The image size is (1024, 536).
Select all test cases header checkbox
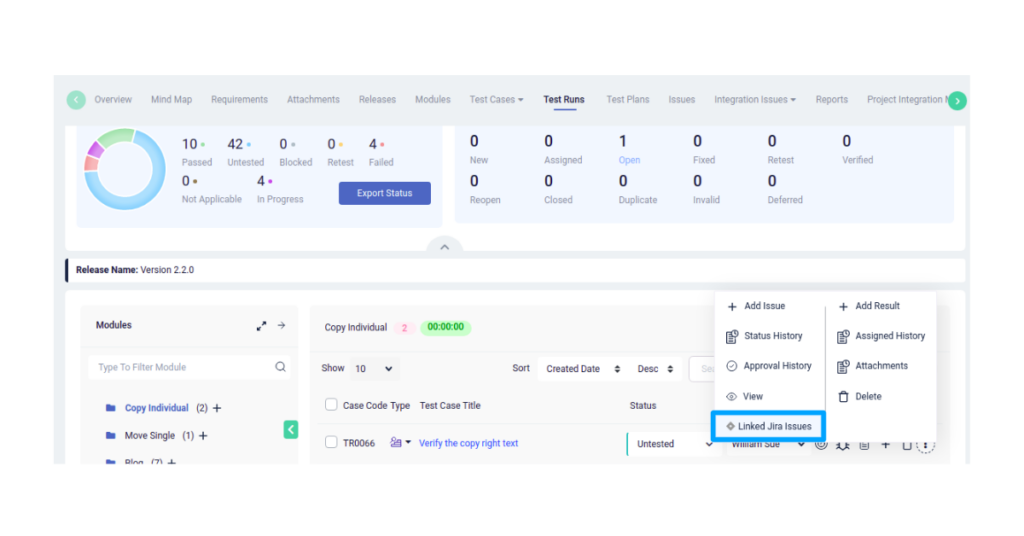pos(331,405)
